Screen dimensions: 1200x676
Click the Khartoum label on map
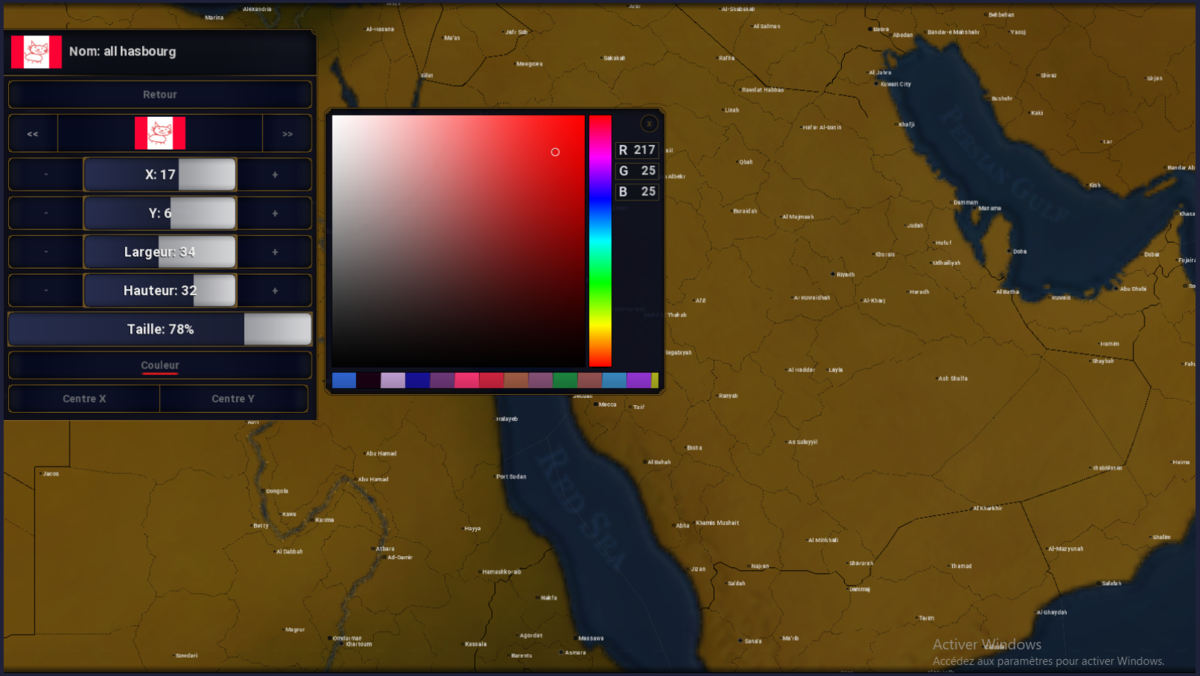click(x=358, y=644)
